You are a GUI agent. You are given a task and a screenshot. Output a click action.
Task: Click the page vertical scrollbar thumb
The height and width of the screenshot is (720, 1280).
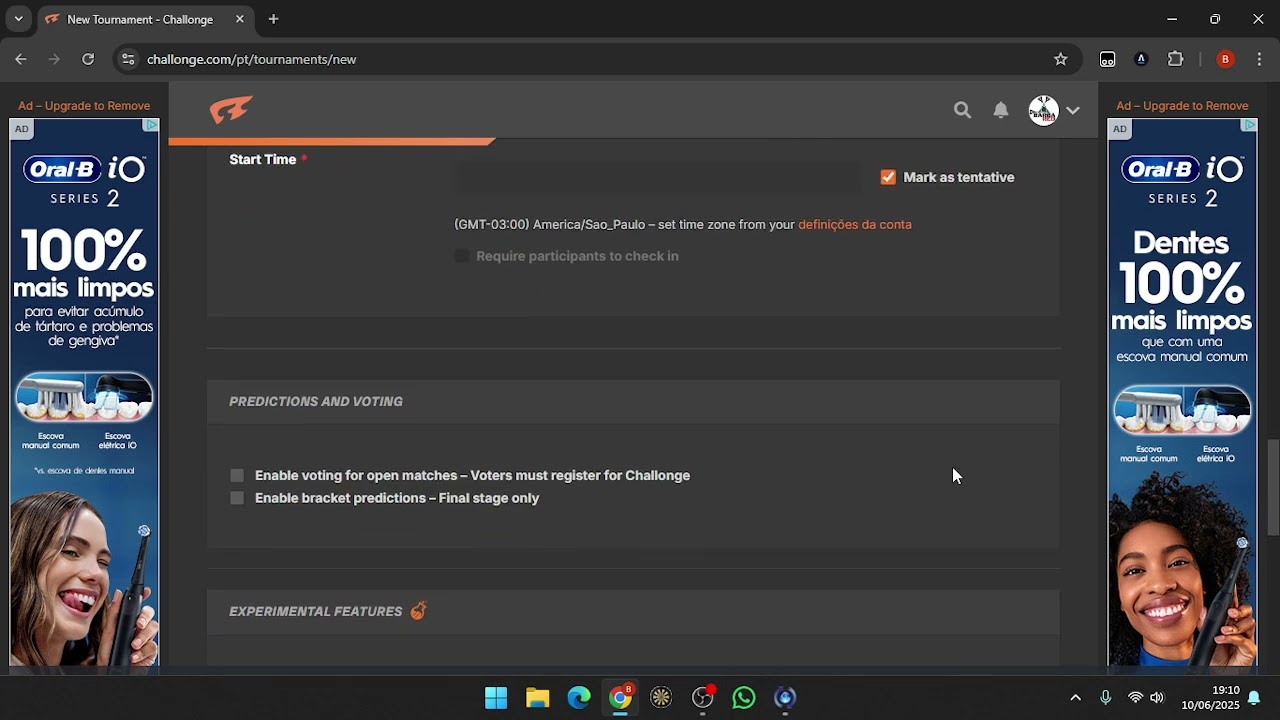1273,488
